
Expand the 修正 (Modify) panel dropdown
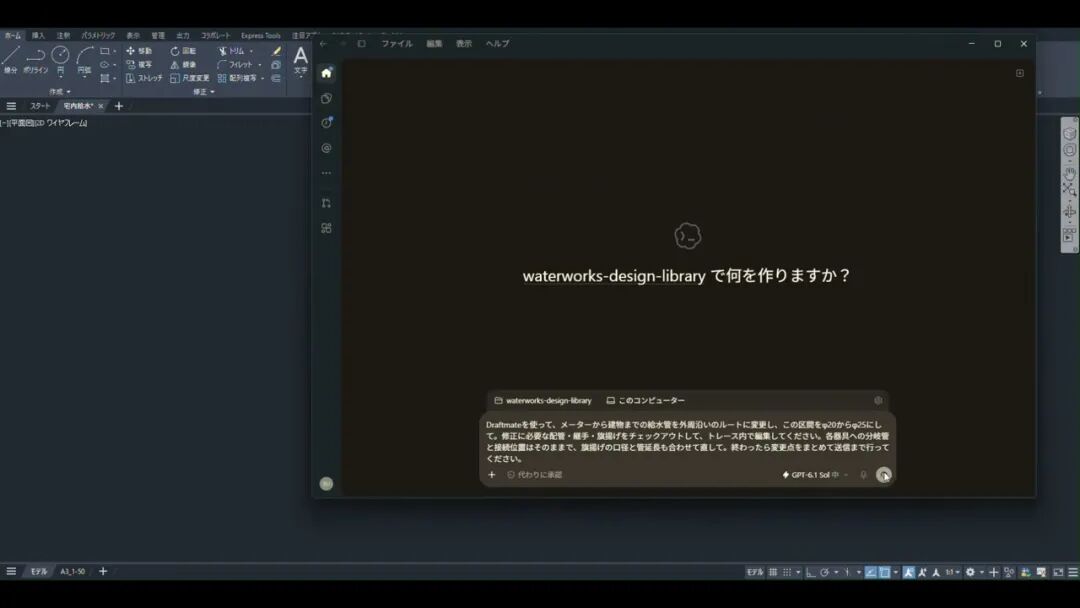coord(204,92)
